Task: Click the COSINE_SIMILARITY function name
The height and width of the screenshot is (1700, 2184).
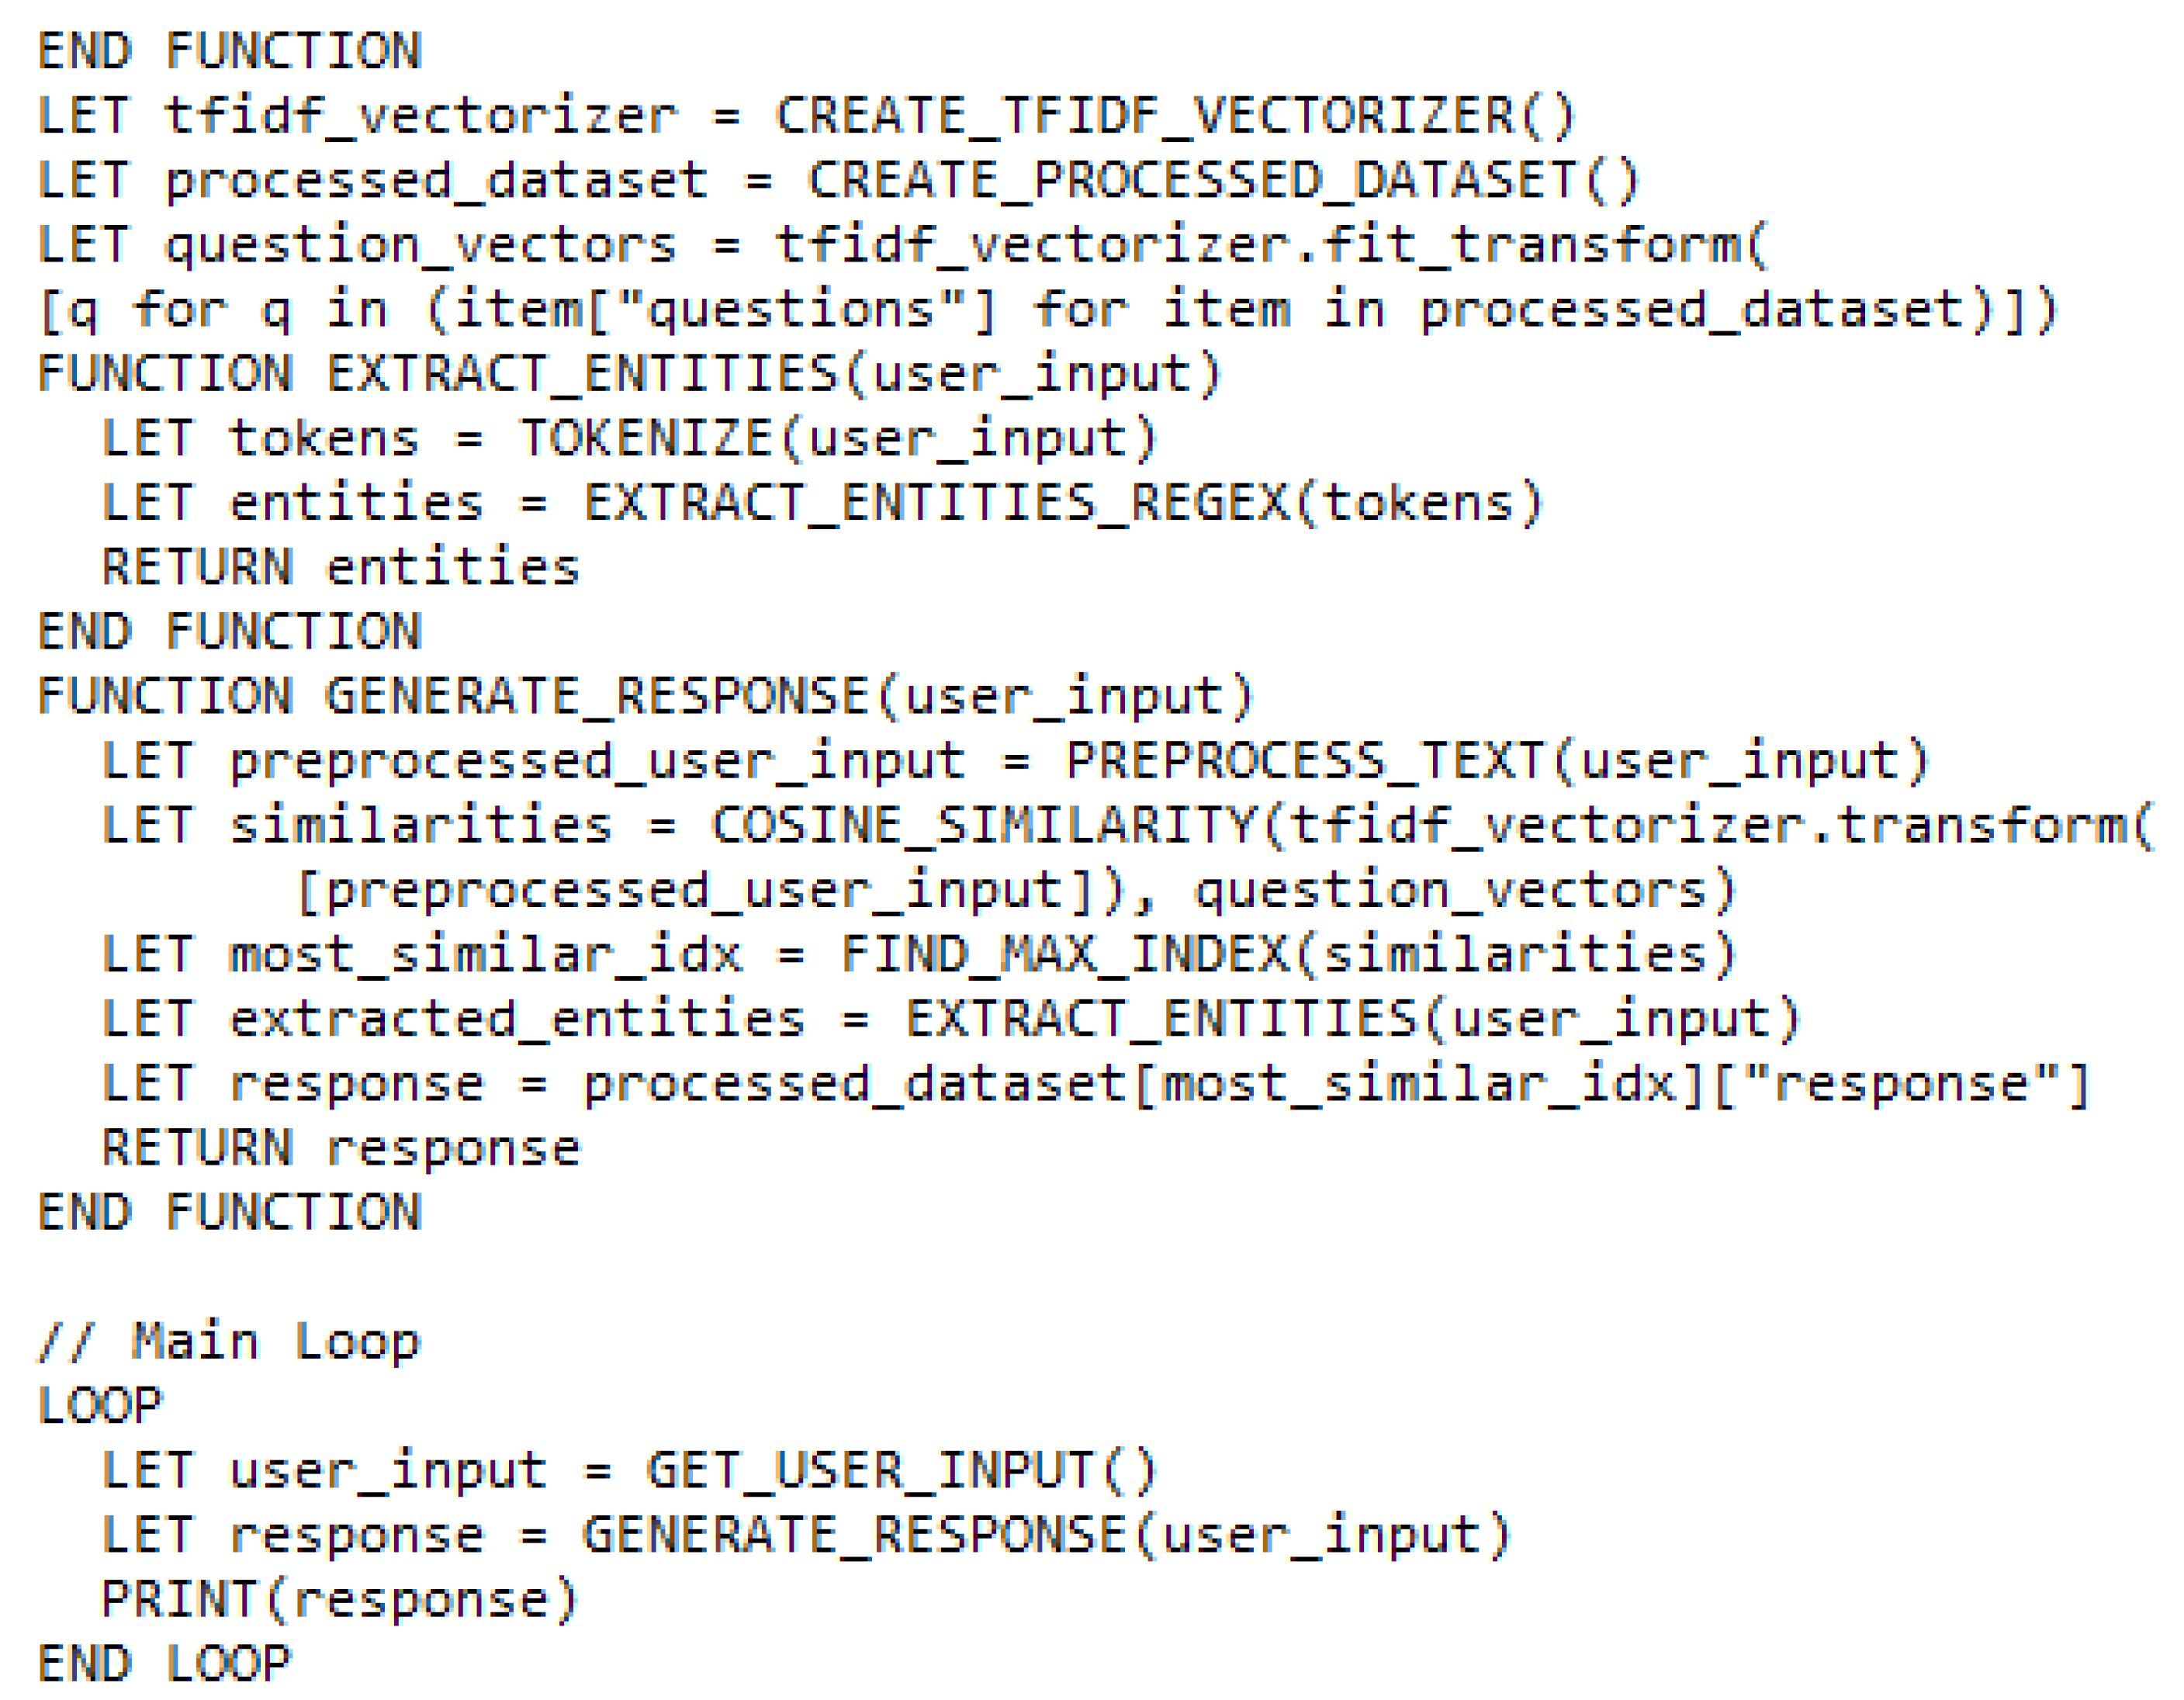Action: point(984,825)
